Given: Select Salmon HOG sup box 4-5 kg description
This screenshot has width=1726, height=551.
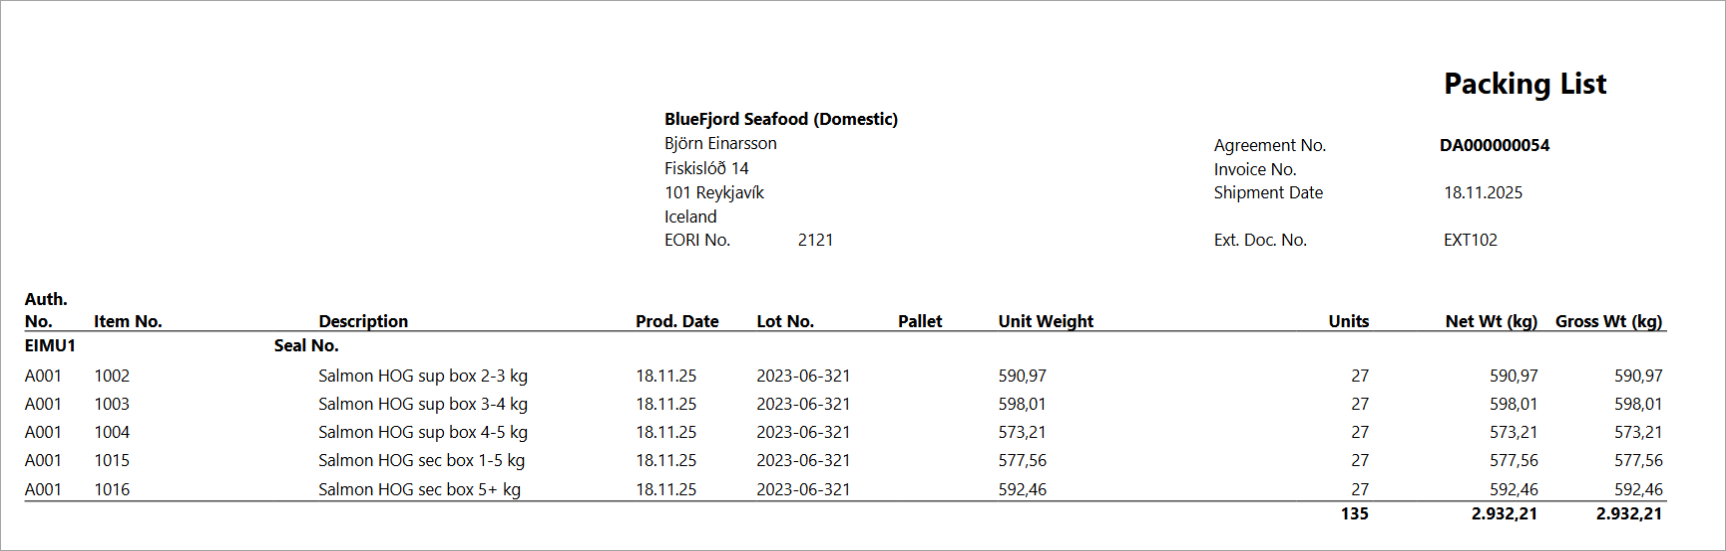Looking at the screenshot, I should (x=423, y=432).
